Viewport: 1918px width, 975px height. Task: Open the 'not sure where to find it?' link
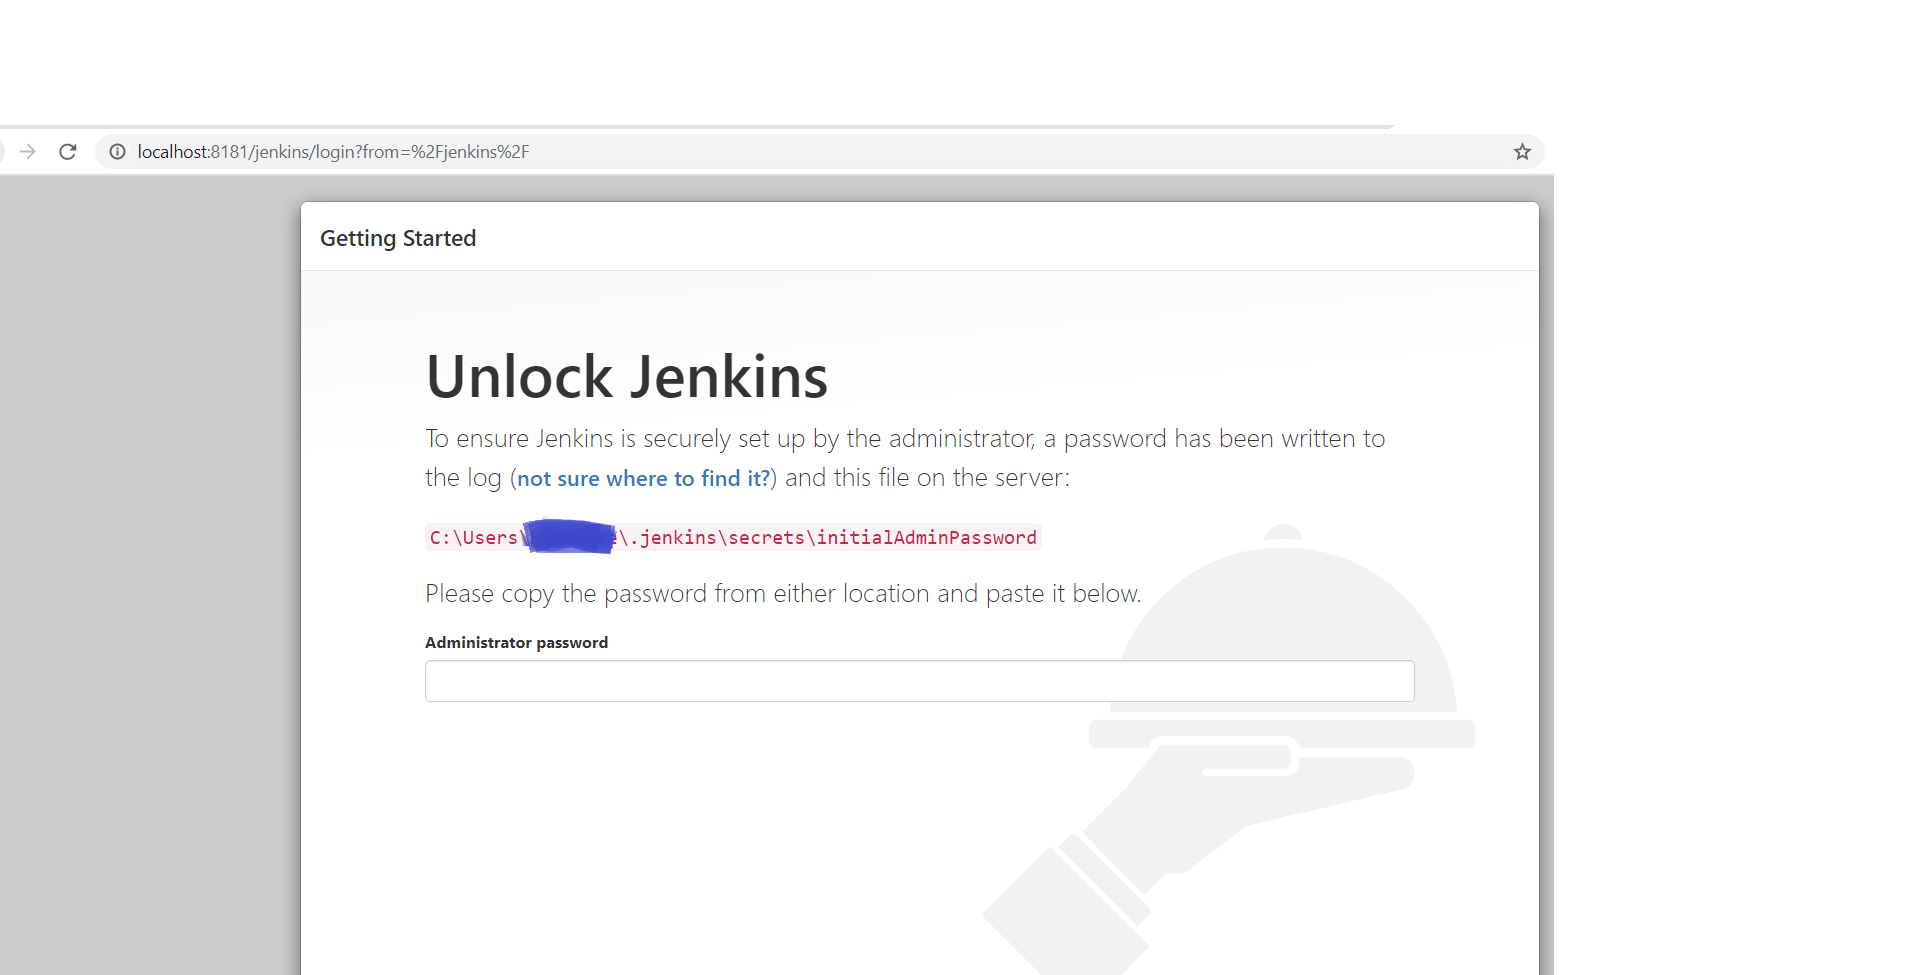pos(643,479)
